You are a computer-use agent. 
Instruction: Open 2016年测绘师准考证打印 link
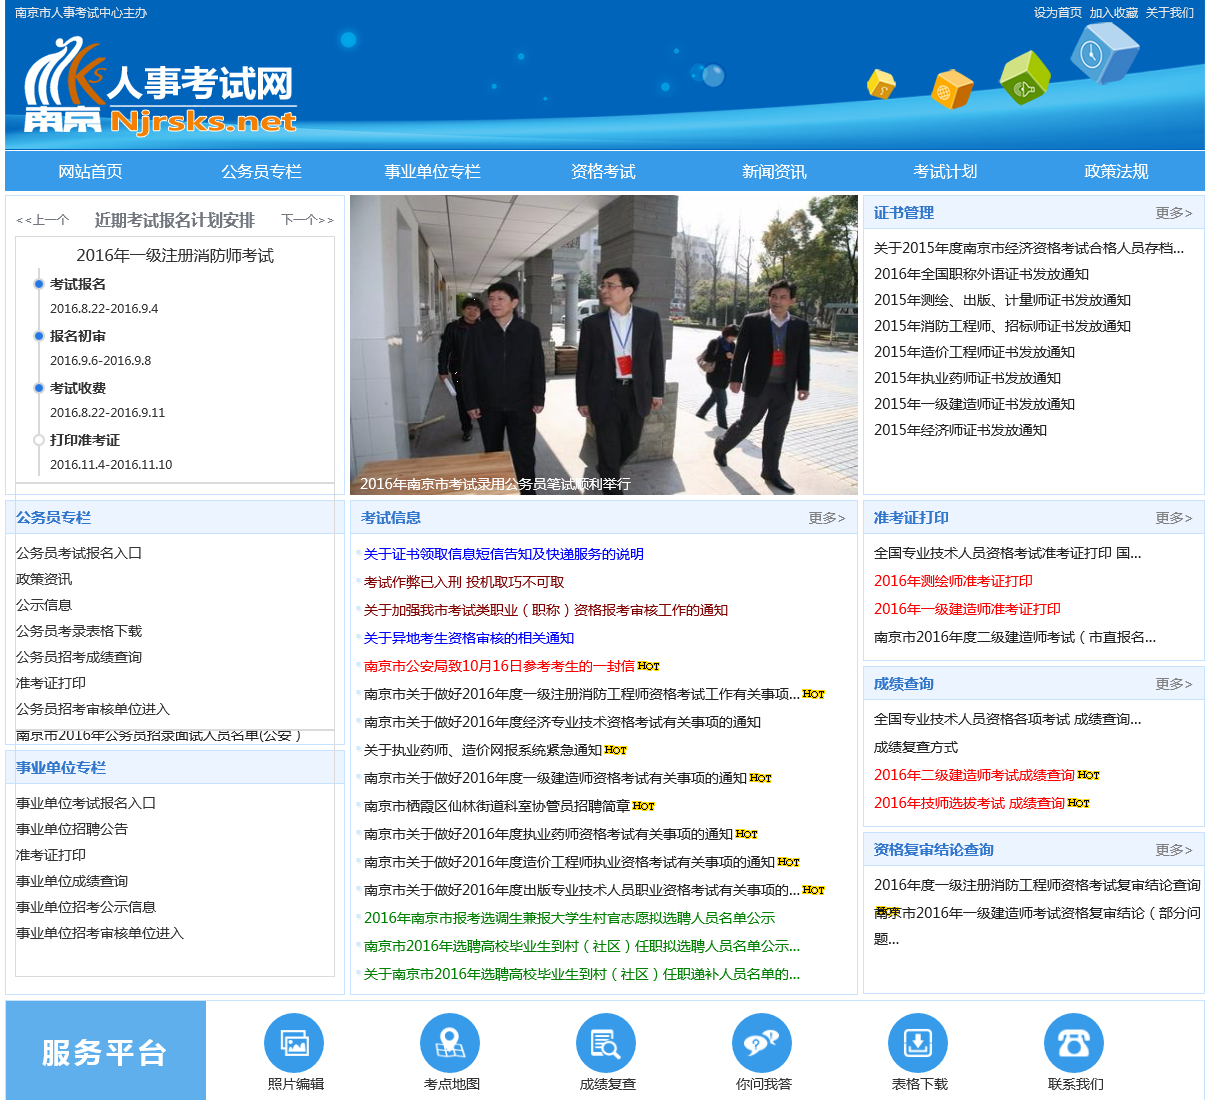[x=953, y=581]
